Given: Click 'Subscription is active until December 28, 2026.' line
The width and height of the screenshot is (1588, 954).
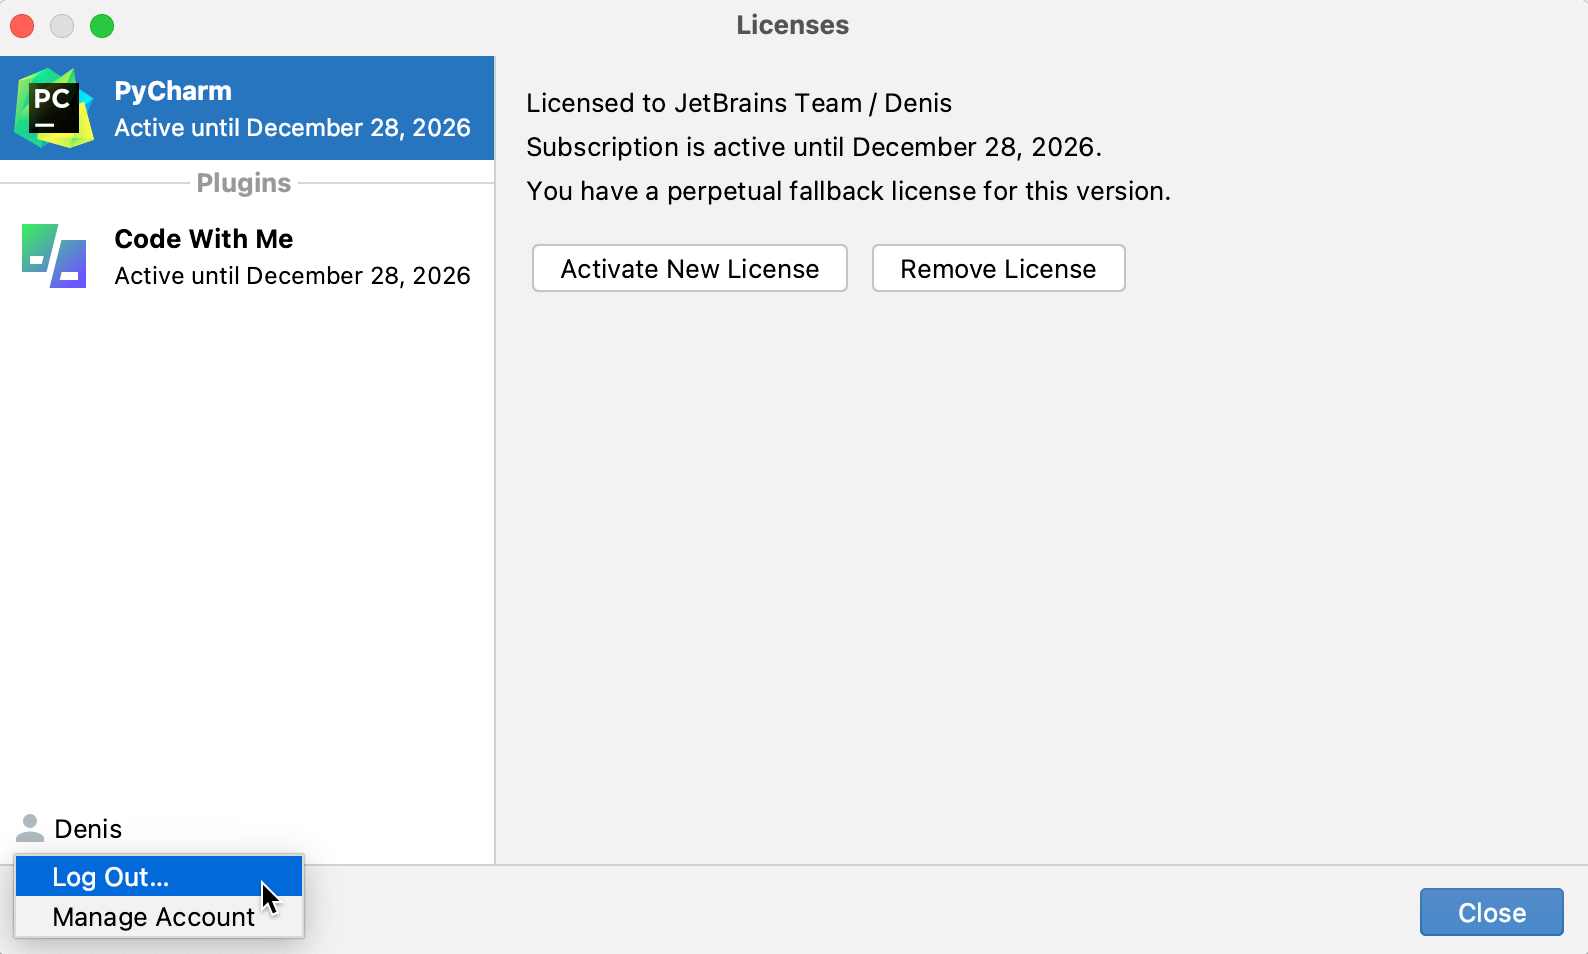Looking at the screenshot, I should click(814, 147).
